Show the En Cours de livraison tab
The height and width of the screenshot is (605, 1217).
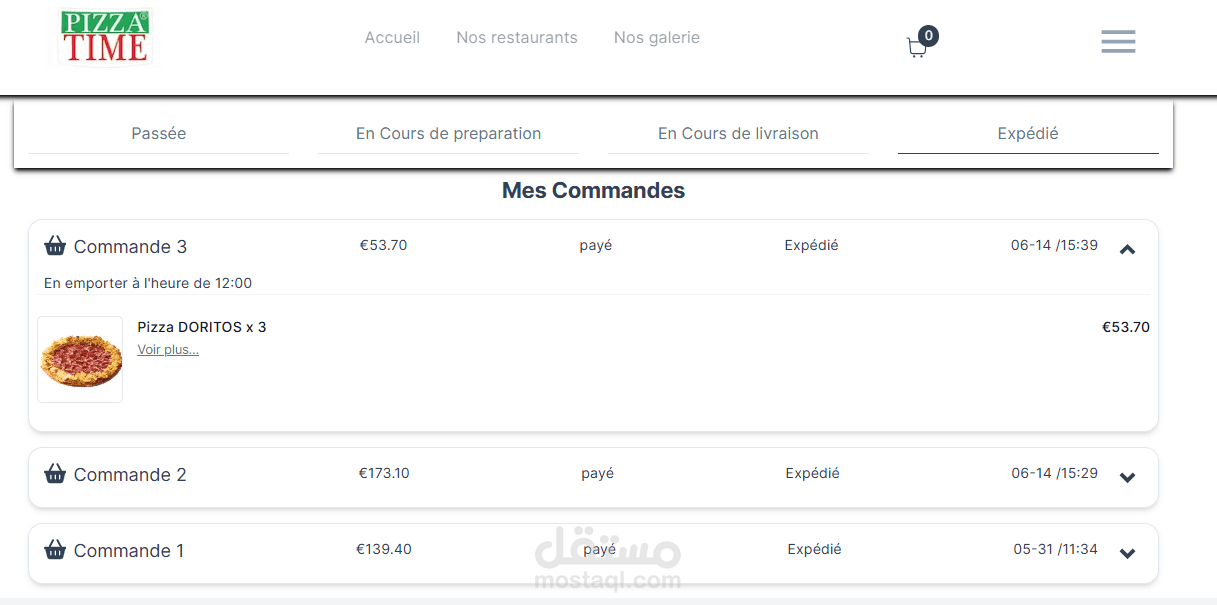[738, 134]
